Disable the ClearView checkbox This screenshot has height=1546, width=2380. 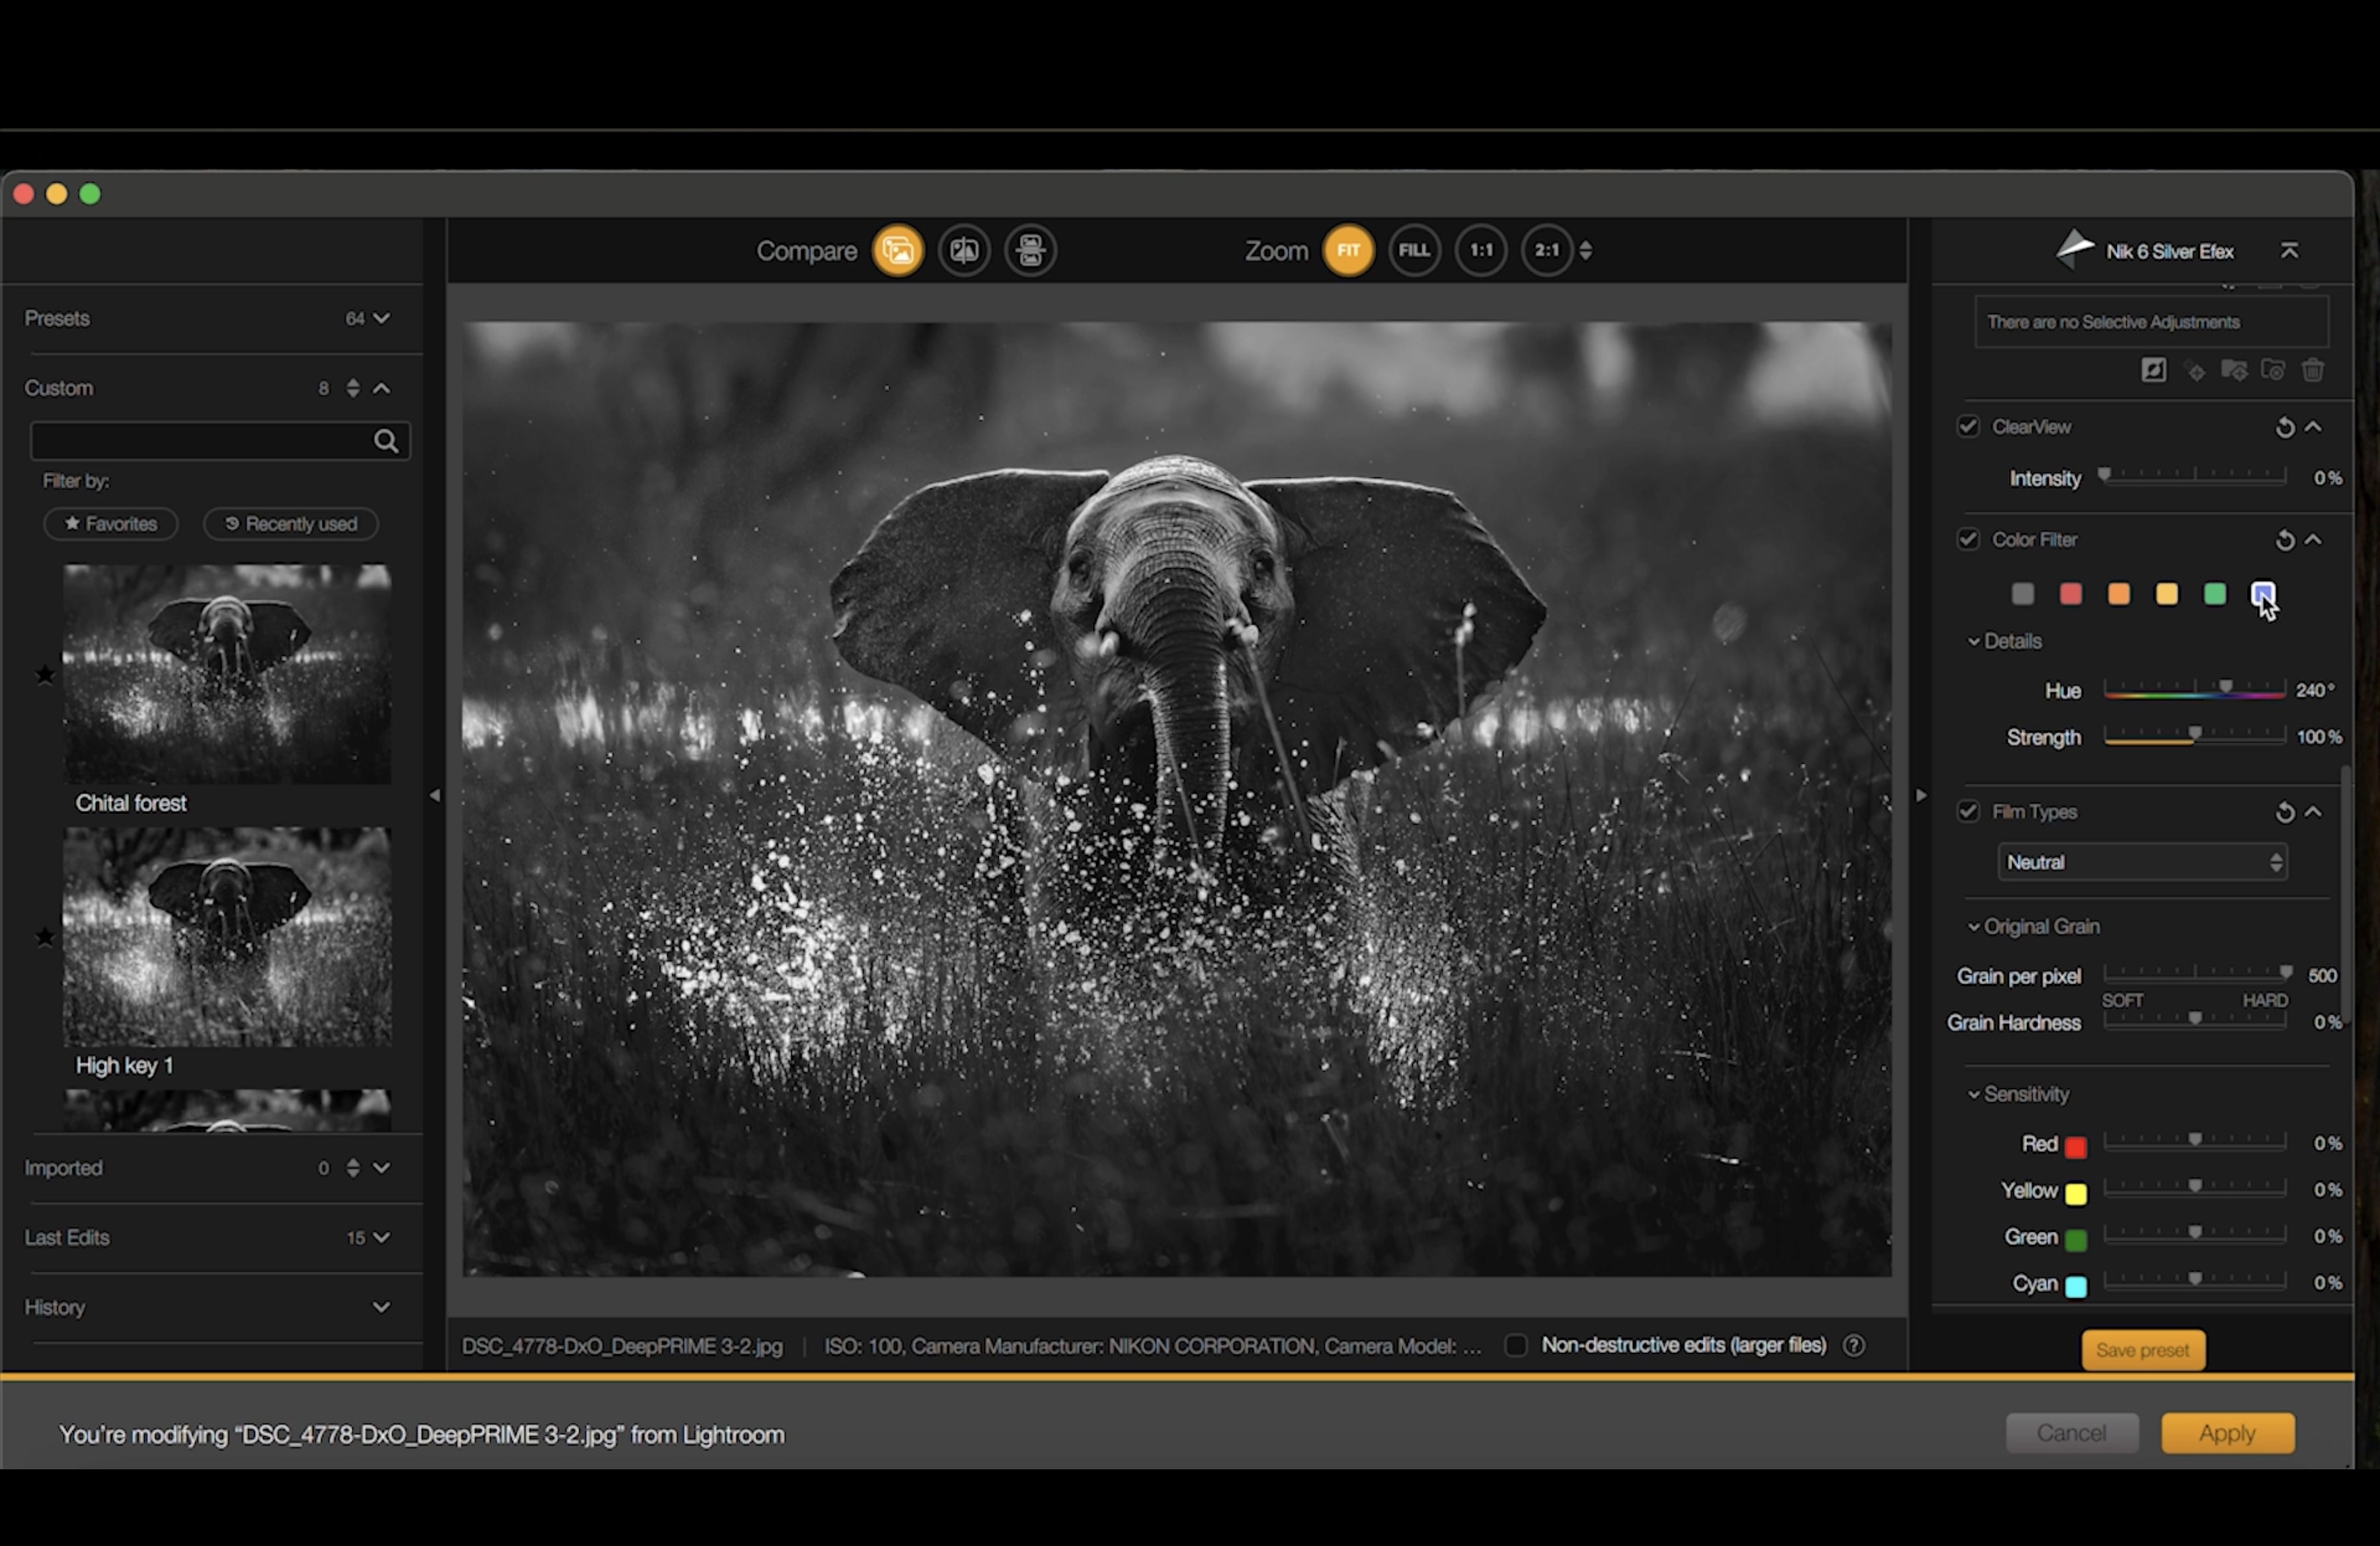(1967, 427)
